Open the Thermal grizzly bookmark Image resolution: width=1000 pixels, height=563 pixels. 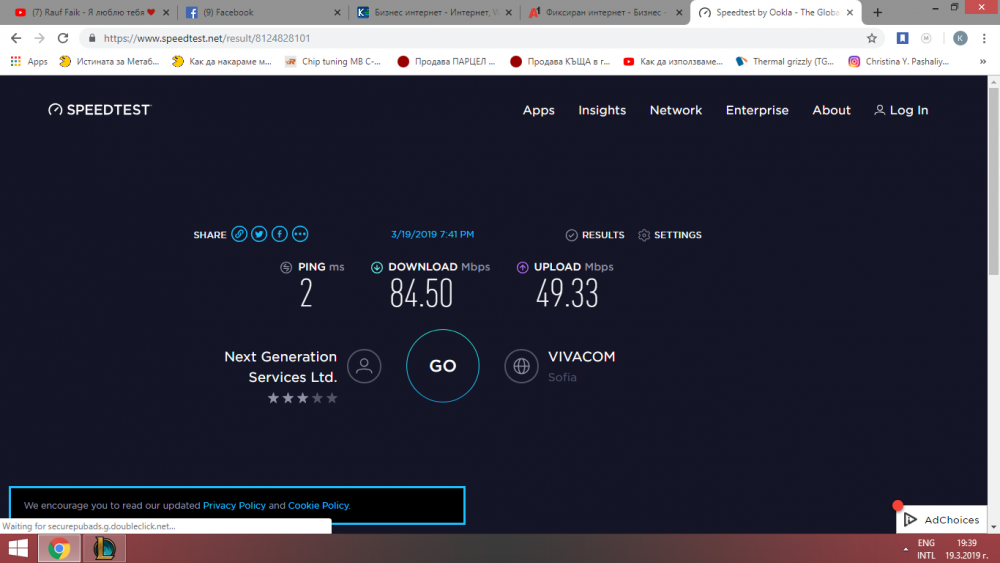tap(785, 61)
